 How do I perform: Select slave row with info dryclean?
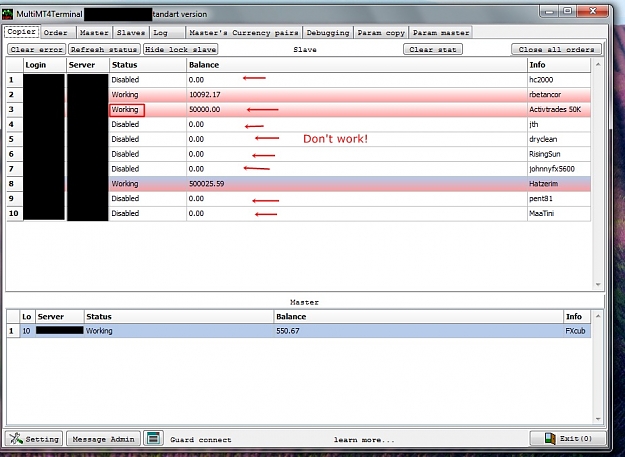point(299,139)
